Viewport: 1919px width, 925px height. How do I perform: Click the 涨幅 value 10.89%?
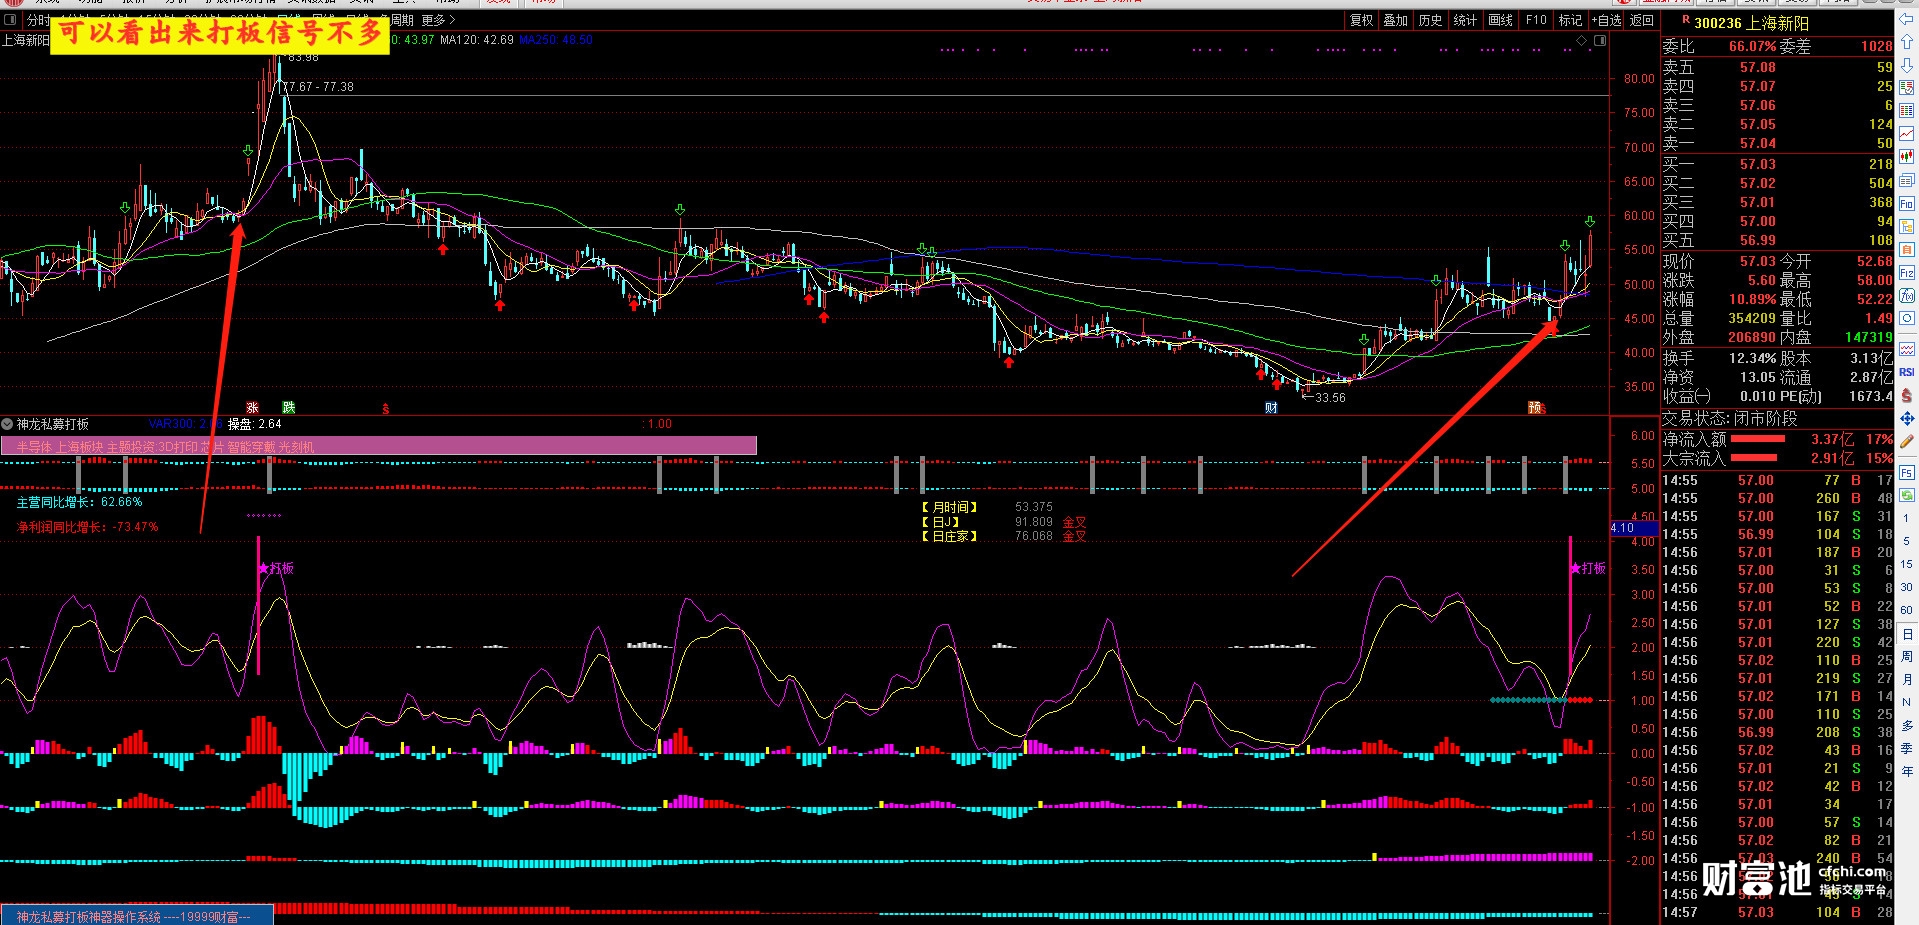pyautogui.click(x=1752, y=299)
